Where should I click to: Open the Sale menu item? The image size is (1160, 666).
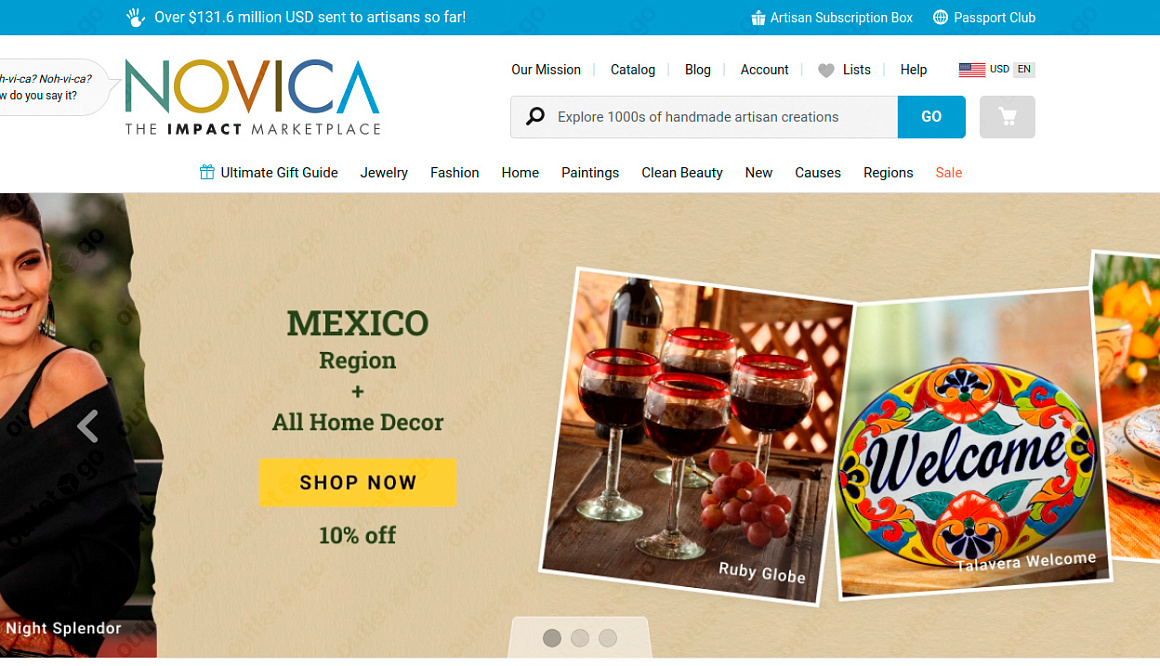(x=948, y=172)
